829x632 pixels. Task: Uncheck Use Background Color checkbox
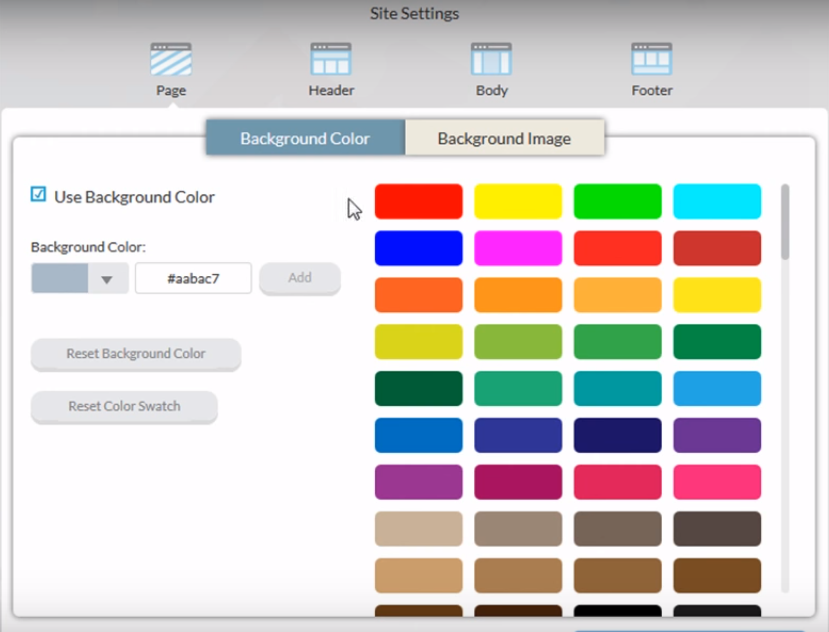(39, 195)
